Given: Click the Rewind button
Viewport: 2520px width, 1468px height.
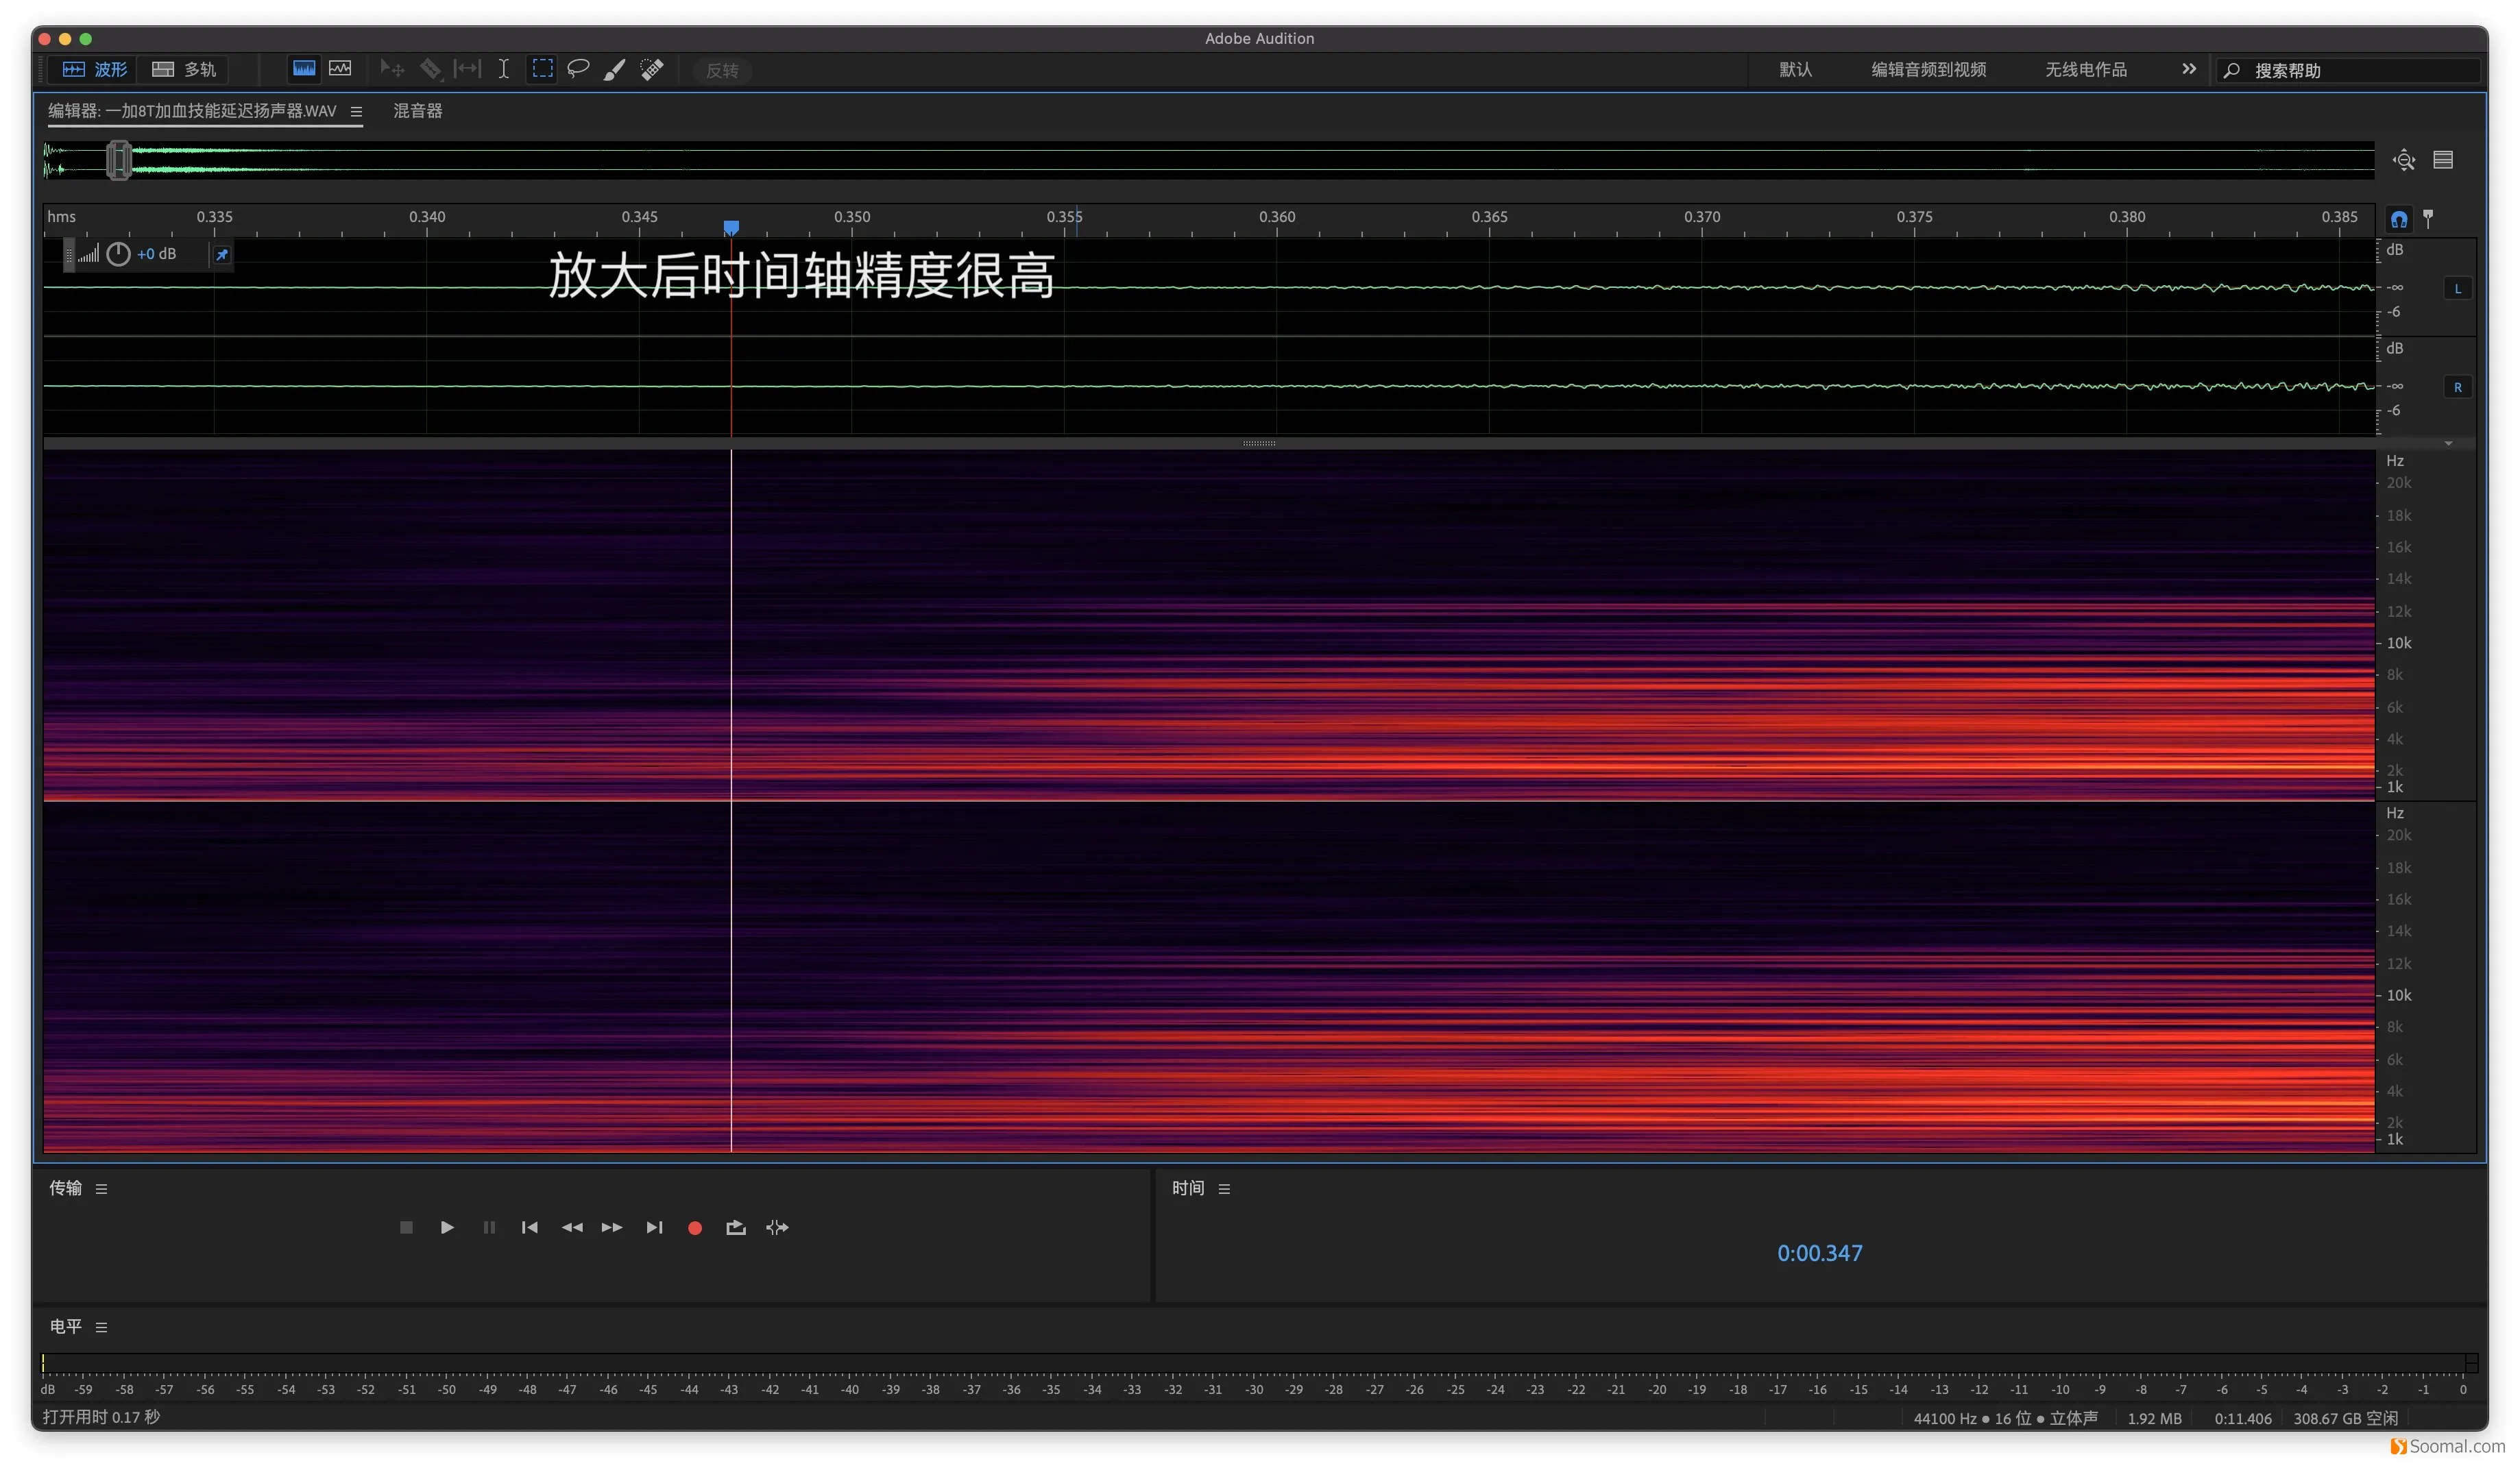Looking at the screenshot, I should pos(572,1228).
